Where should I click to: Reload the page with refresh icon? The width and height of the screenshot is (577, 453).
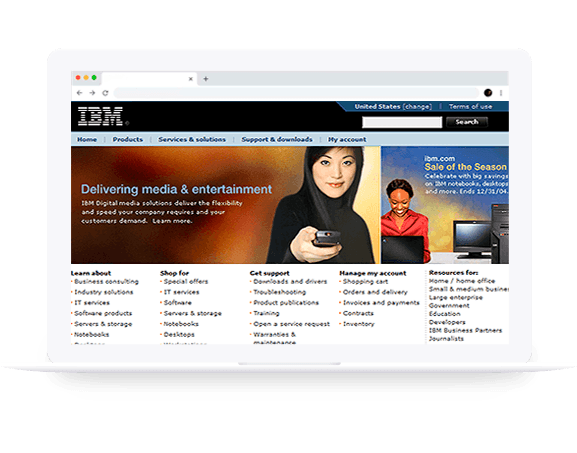coord(105,93)
